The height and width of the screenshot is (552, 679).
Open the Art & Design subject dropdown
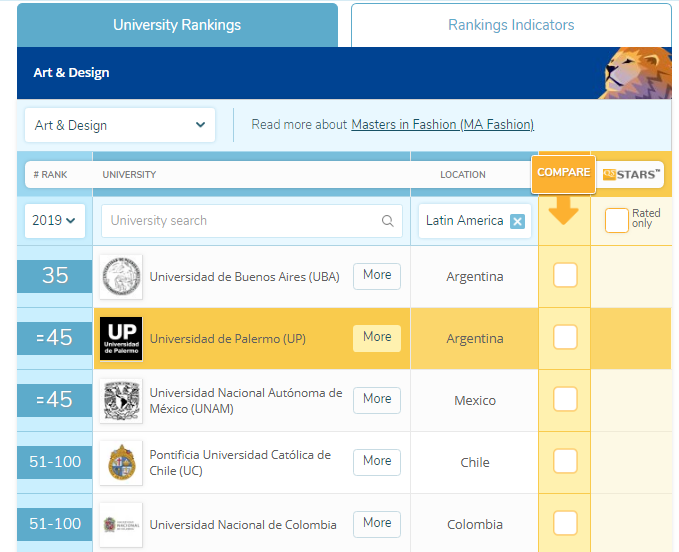pyautogui.click(x=120, y=125)
